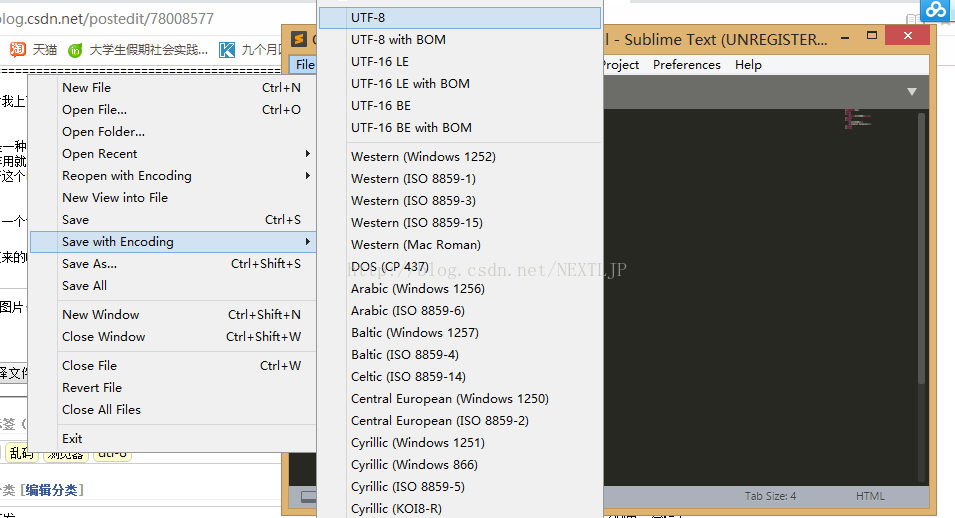The width and height of the screenshot is (955, 518).
Task: Select Cyrillic (ISO 8859-5) encoding
Action: point(460,486)
